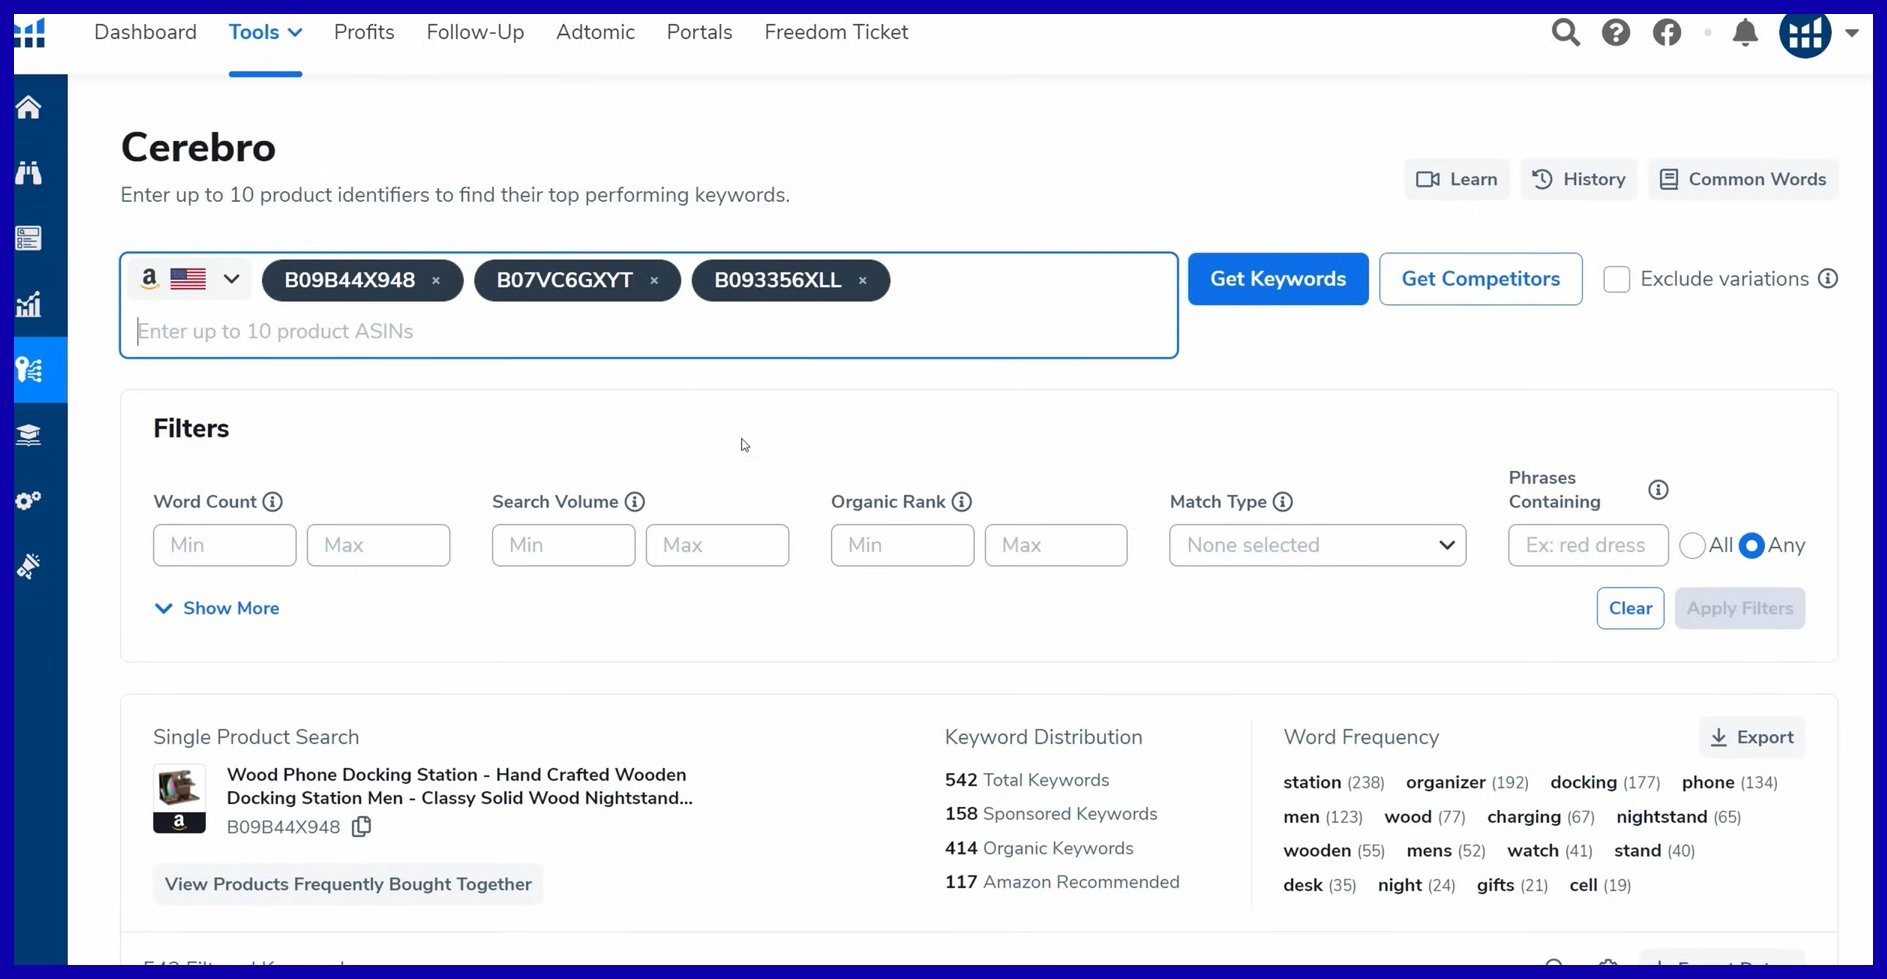Click View Products Frequently Bought Together

click(348, 884)
